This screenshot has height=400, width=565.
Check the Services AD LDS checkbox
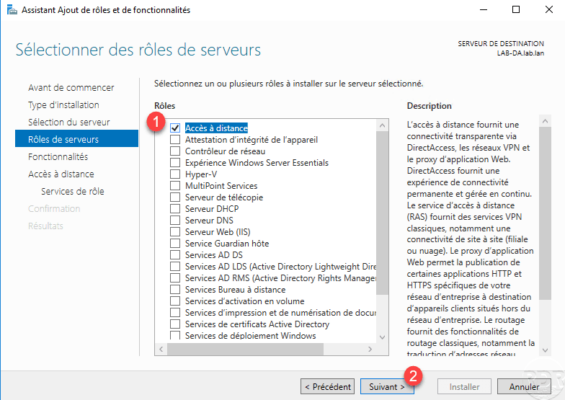pos(175,266)
